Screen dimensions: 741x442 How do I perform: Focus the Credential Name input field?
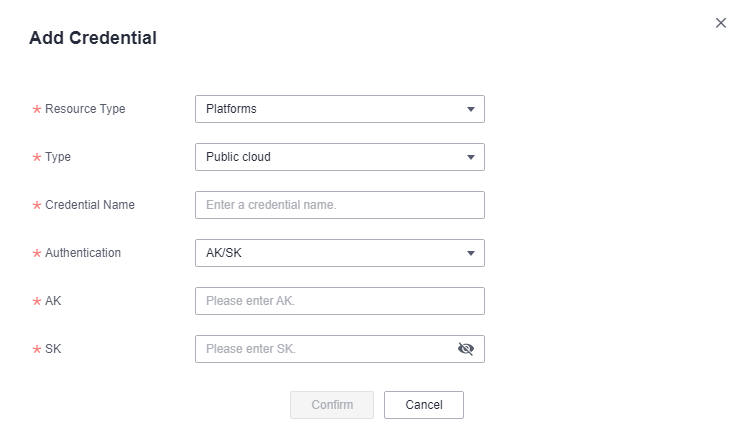(339, 205)
